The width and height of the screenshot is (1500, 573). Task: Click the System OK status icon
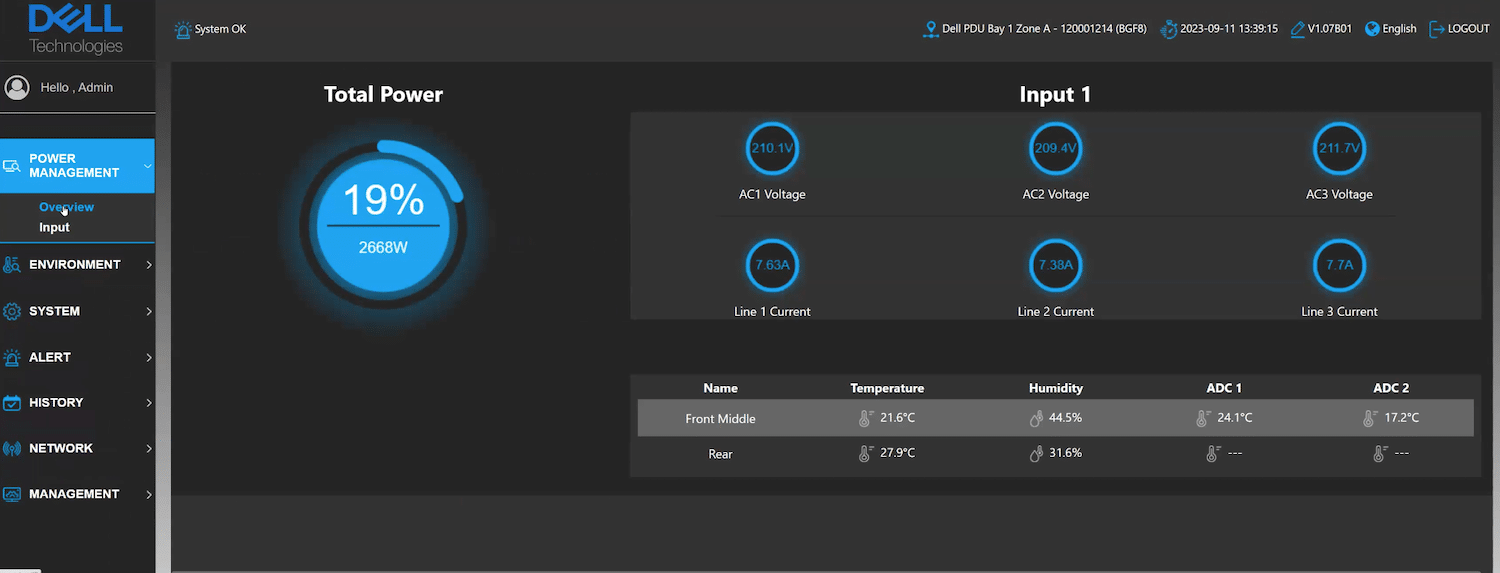182,30
